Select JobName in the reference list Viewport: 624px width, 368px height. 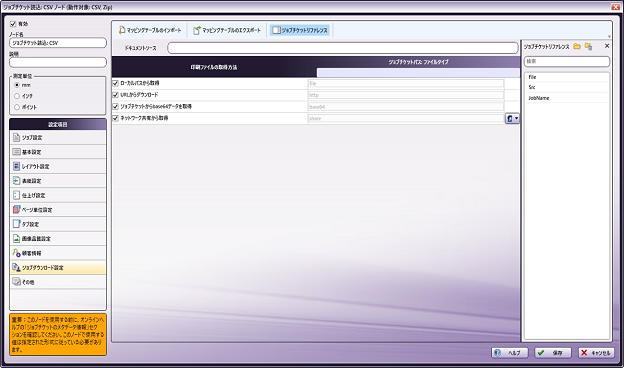[538, 98]
